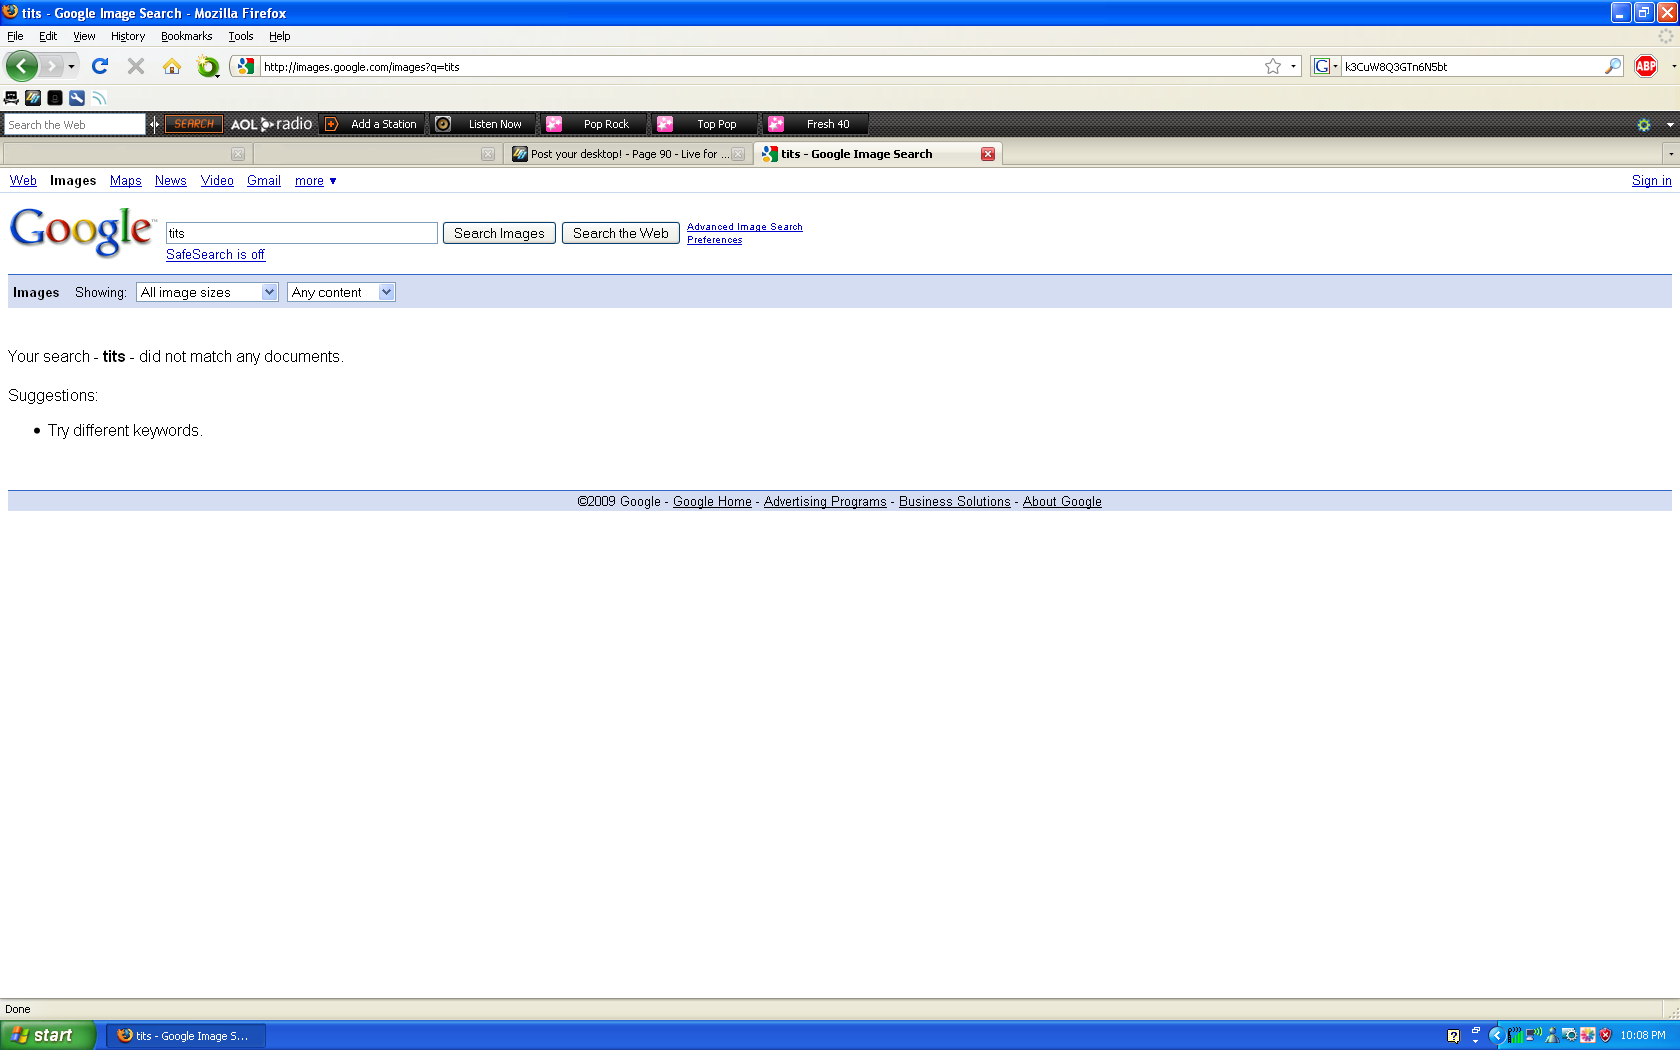The height and width of the screenshot is (1050, 1680).
Task: Open the AOL radio toolbar options arrow
Action: [x=1670, y=125]
